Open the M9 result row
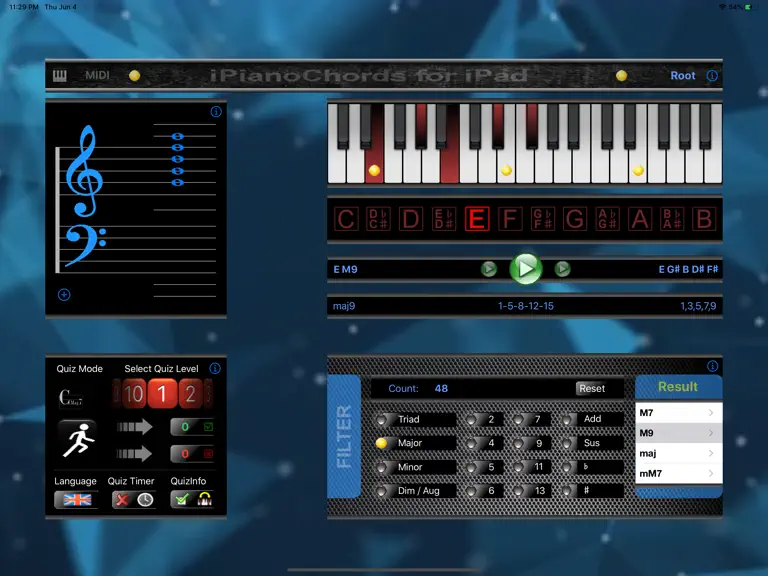Screen dimensions: 768x576 (678, 433)
